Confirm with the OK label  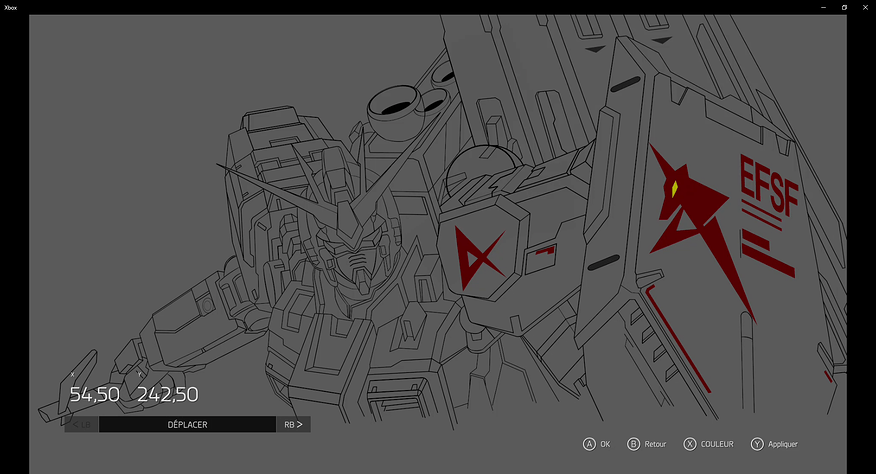(605, 444)
